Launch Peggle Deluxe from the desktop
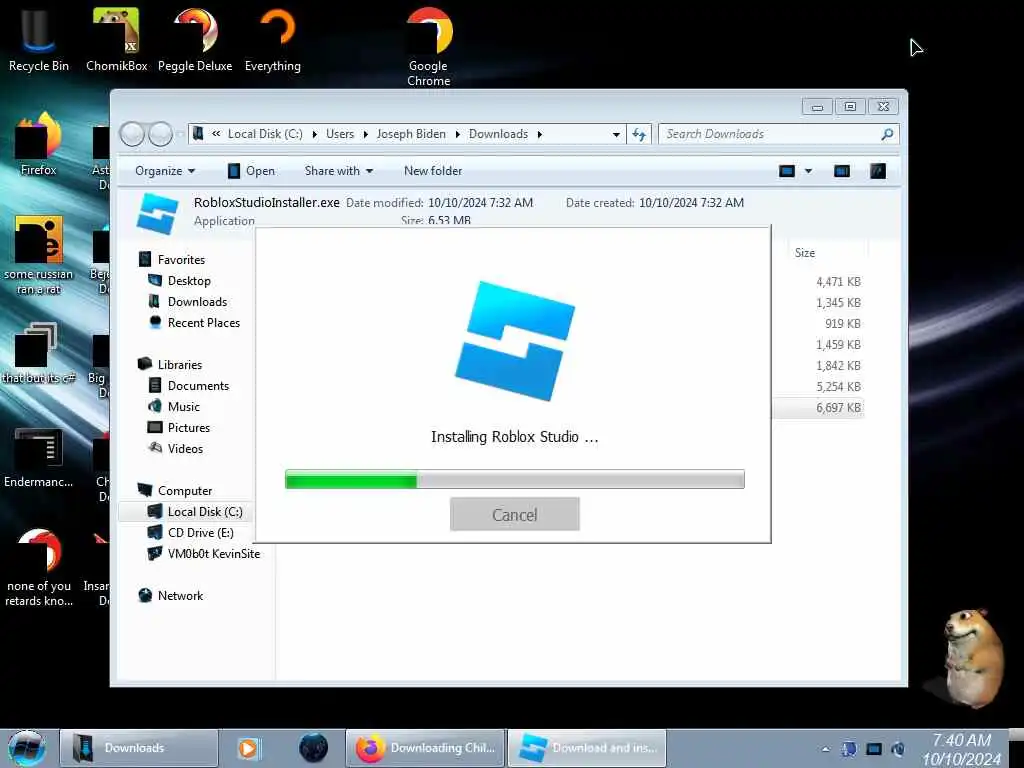This screenshot has width=1024, height=768. pyautogui.click(x=195, y=40)
